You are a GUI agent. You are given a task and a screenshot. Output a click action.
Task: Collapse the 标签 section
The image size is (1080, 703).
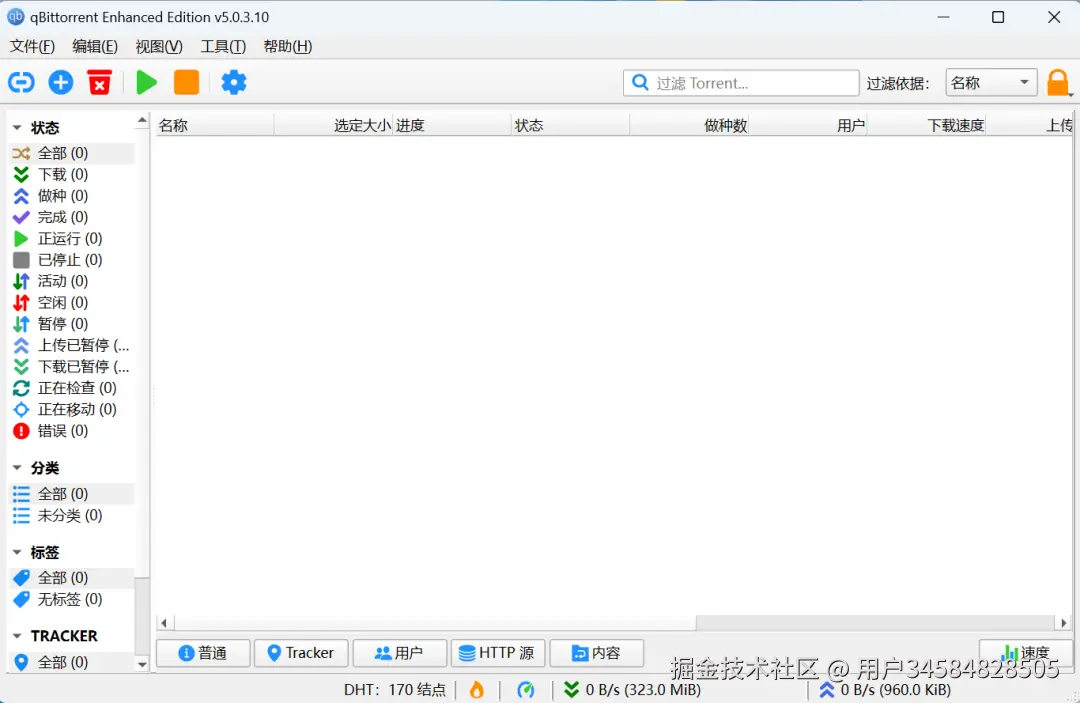tap(17, 552)
